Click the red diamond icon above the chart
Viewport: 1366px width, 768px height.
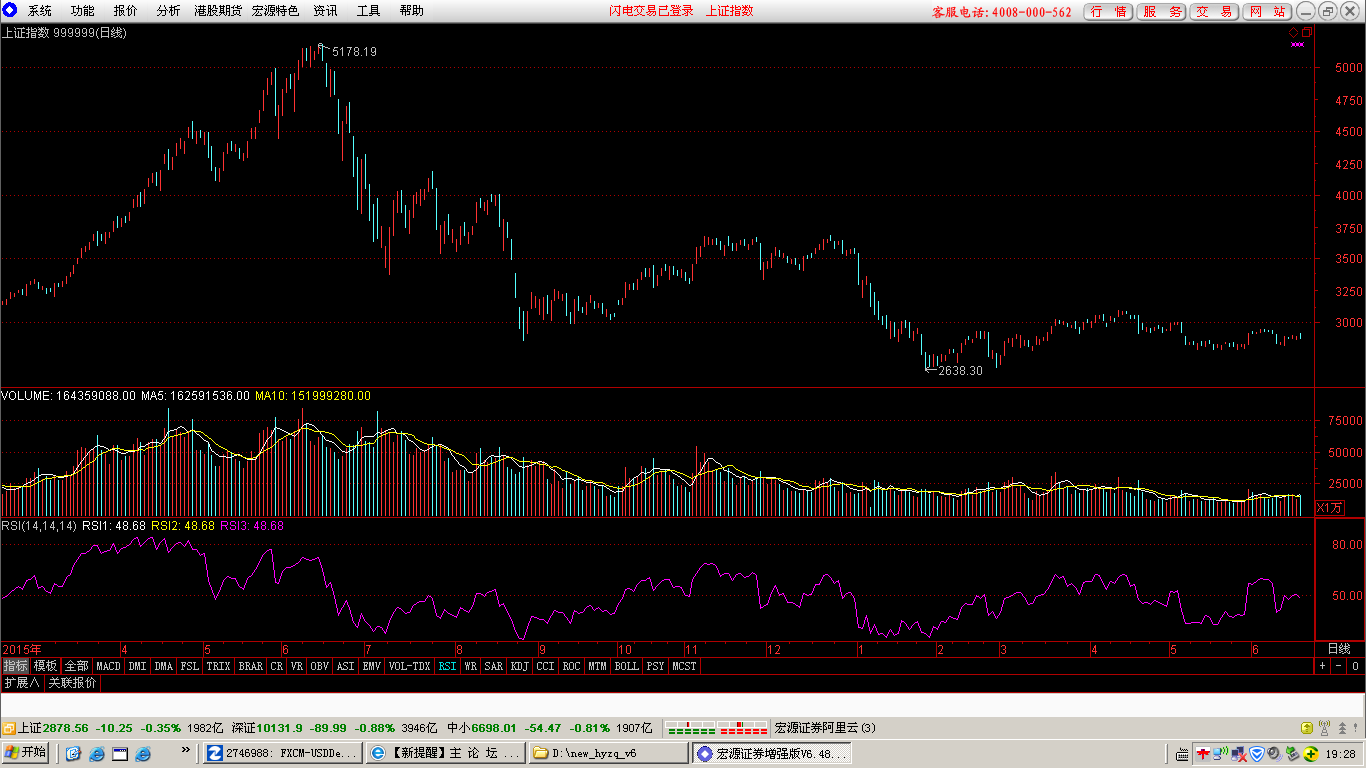[x=1293, y=32]
